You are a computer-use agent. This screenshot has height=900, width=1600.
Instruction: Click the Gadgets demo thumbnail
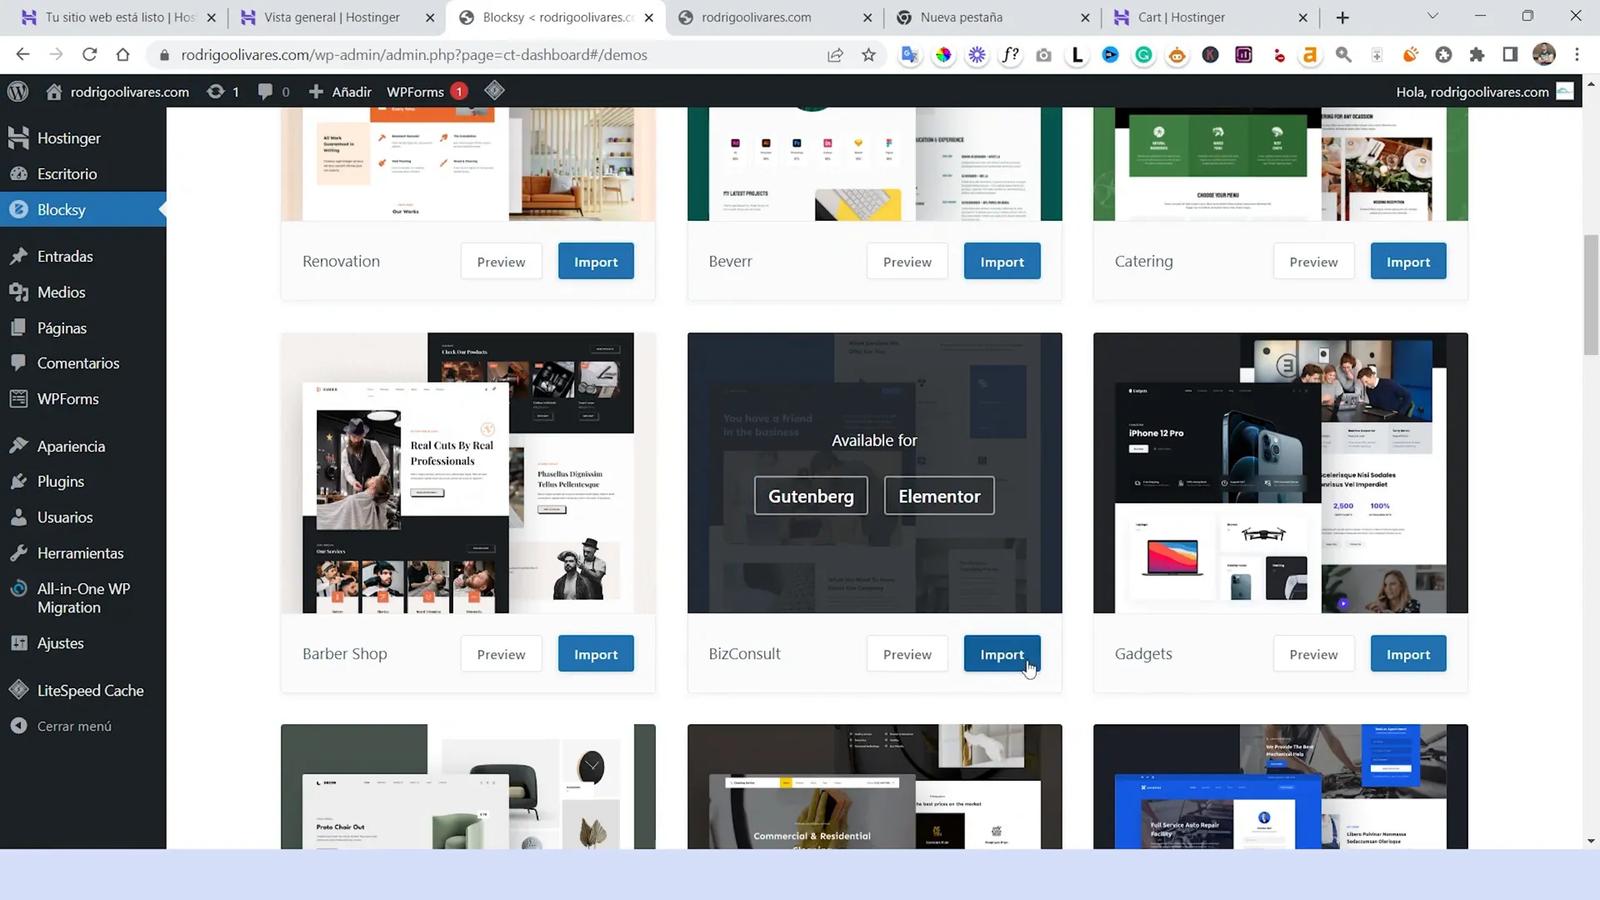1280,473
